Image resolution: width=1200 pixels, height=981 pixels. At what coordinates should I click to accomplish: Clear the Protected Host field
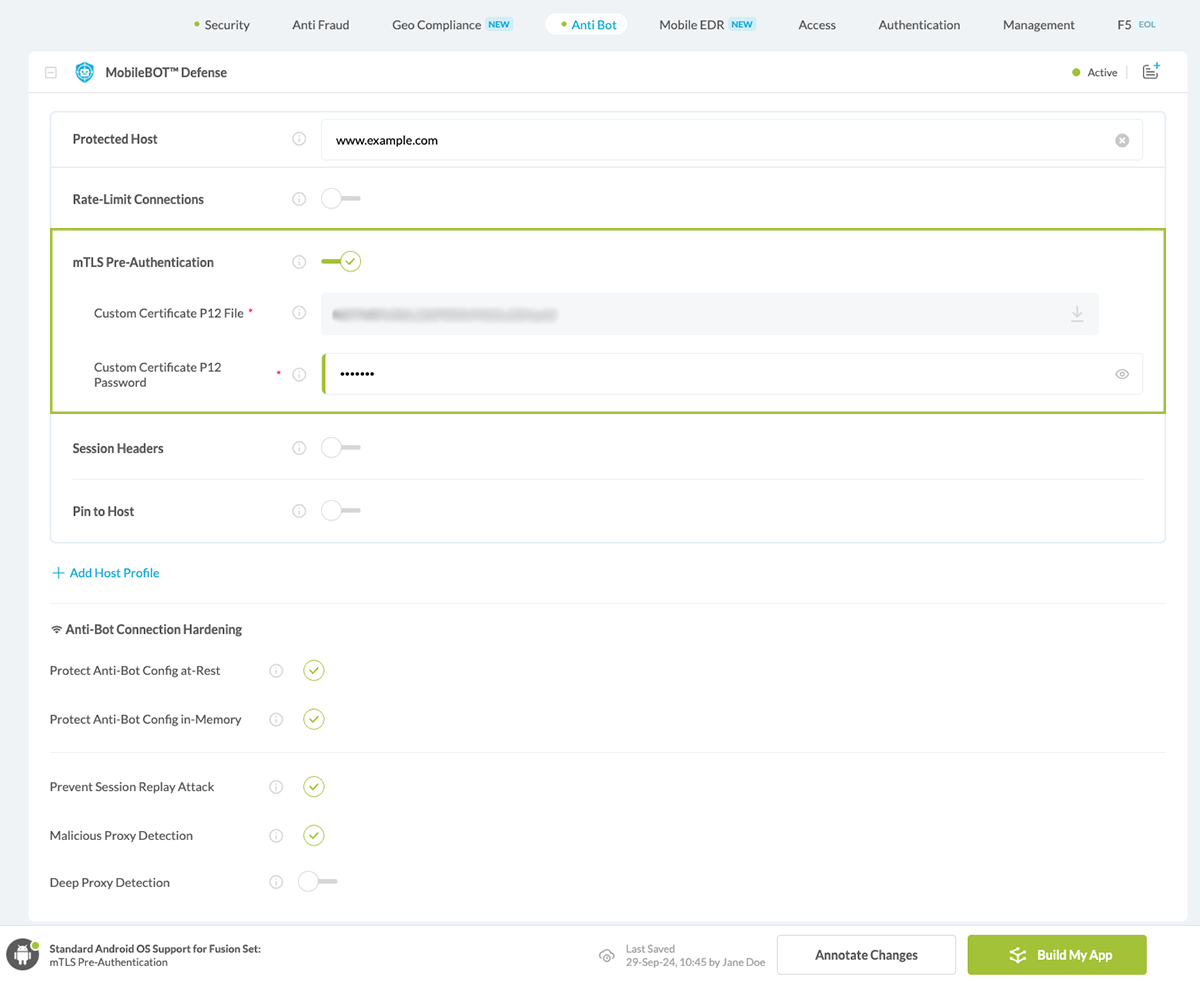point(1122,141)
